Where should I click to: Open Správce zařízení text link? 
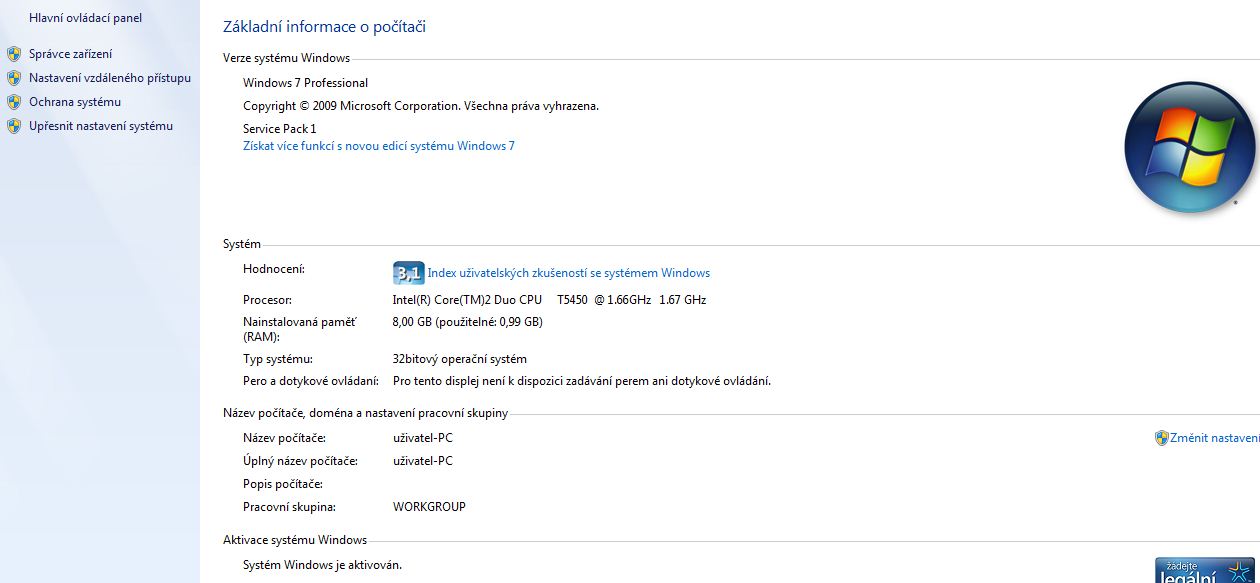coord(70,54)
